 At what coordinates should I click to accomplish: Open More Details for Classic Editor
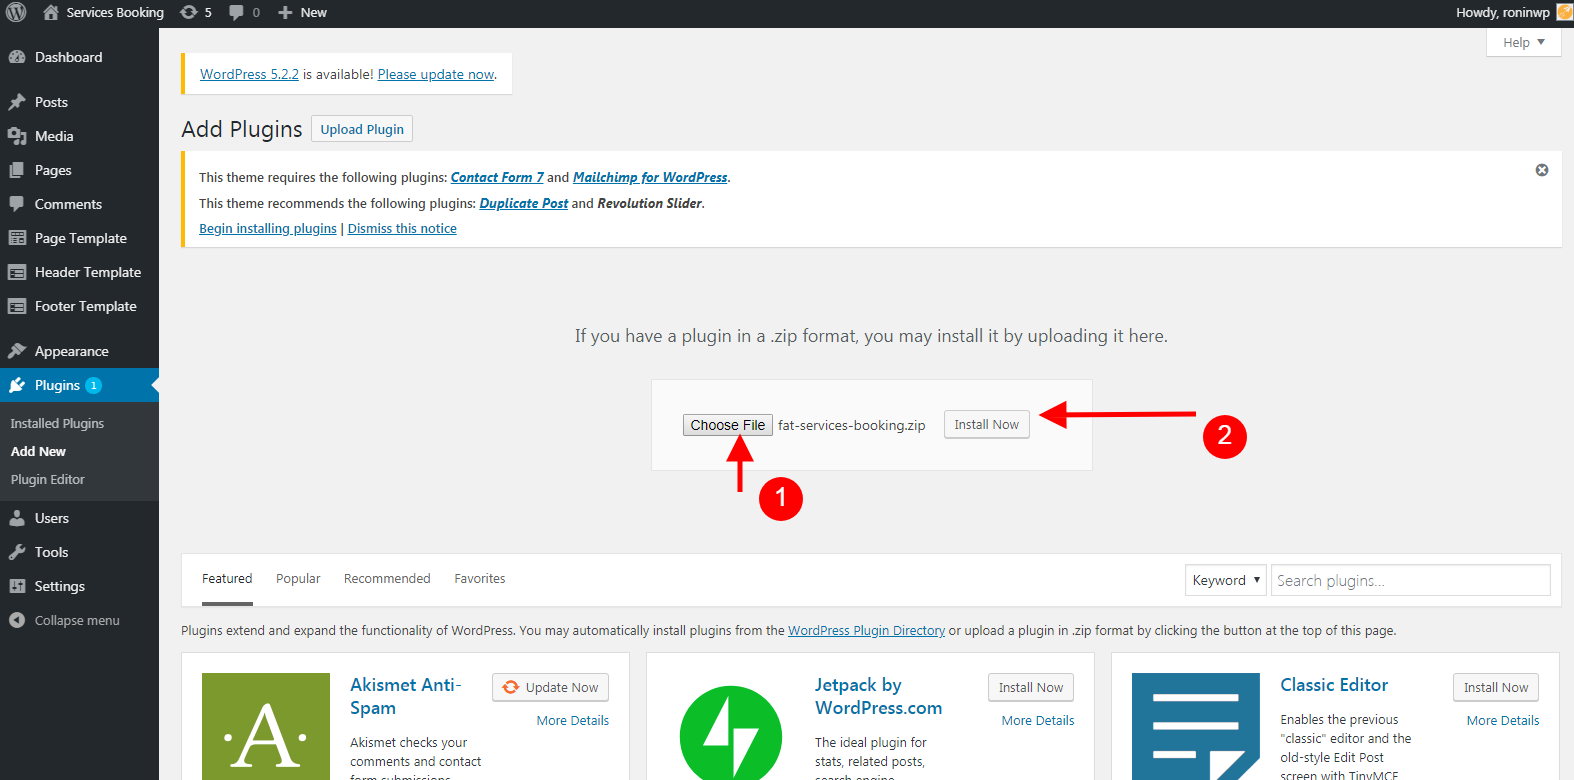coord(1503,720)
